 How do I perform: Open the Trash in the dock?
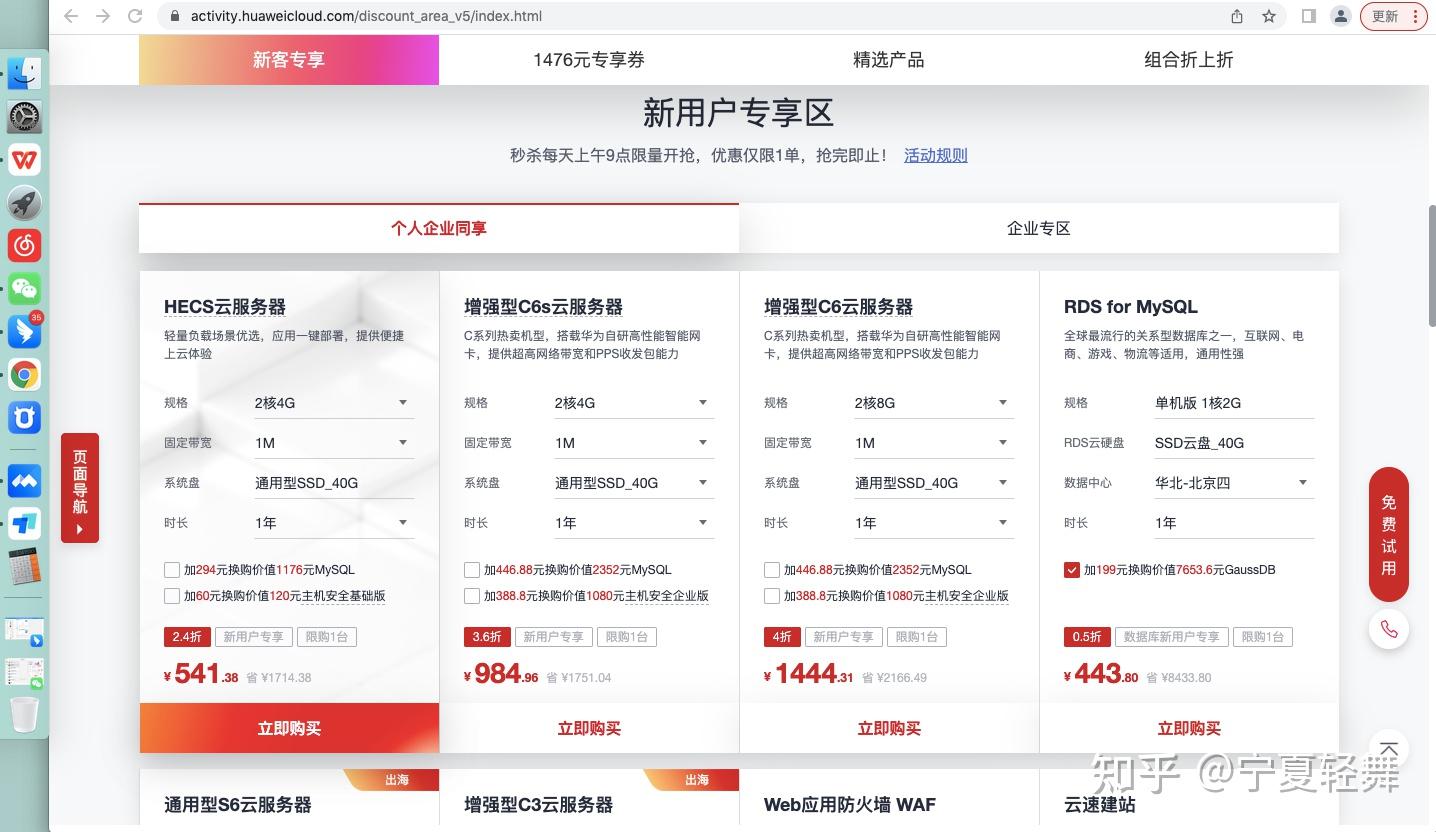24,714
